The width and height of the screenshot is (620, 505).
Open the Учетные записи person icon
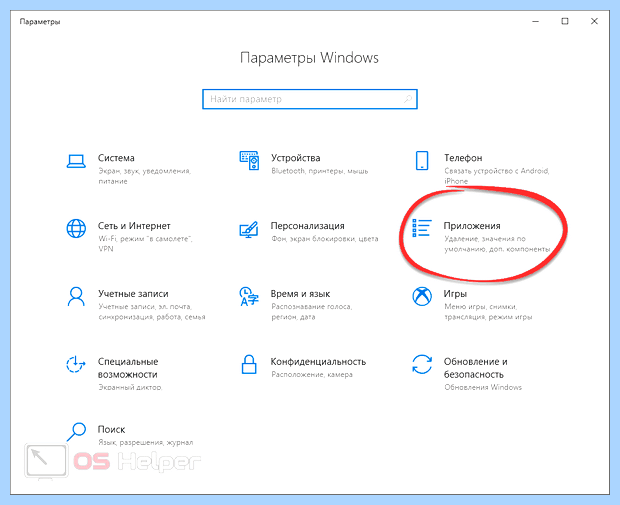[76, 297]
